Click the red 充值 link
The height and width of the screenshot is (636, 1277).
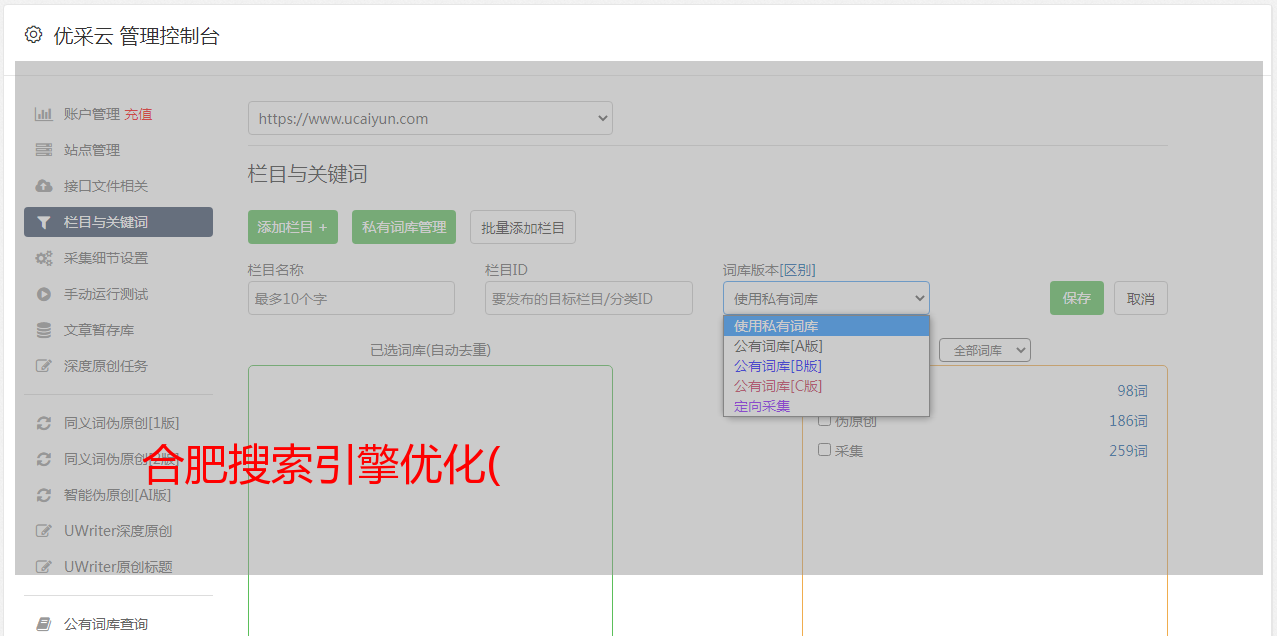138,114
